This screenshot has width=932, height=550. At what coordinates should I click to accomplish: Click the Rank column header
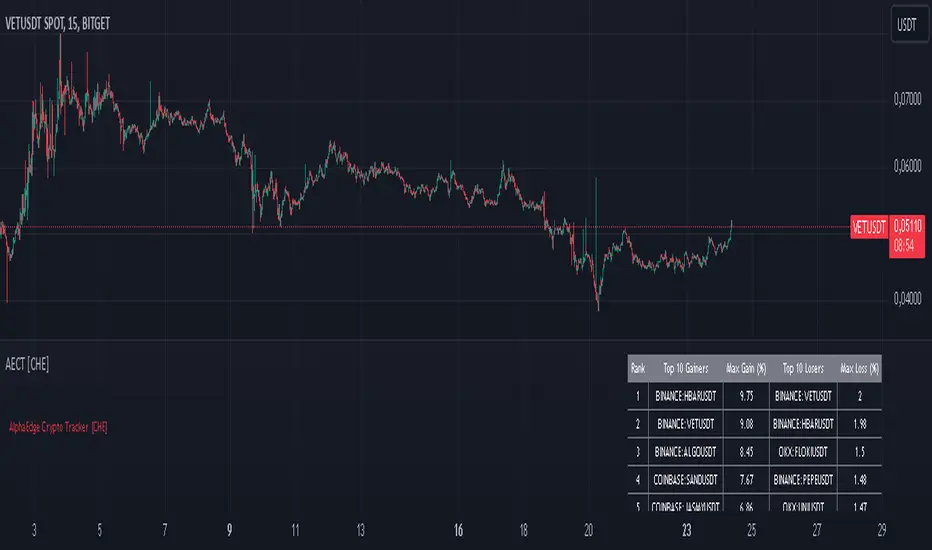[638, 369]
